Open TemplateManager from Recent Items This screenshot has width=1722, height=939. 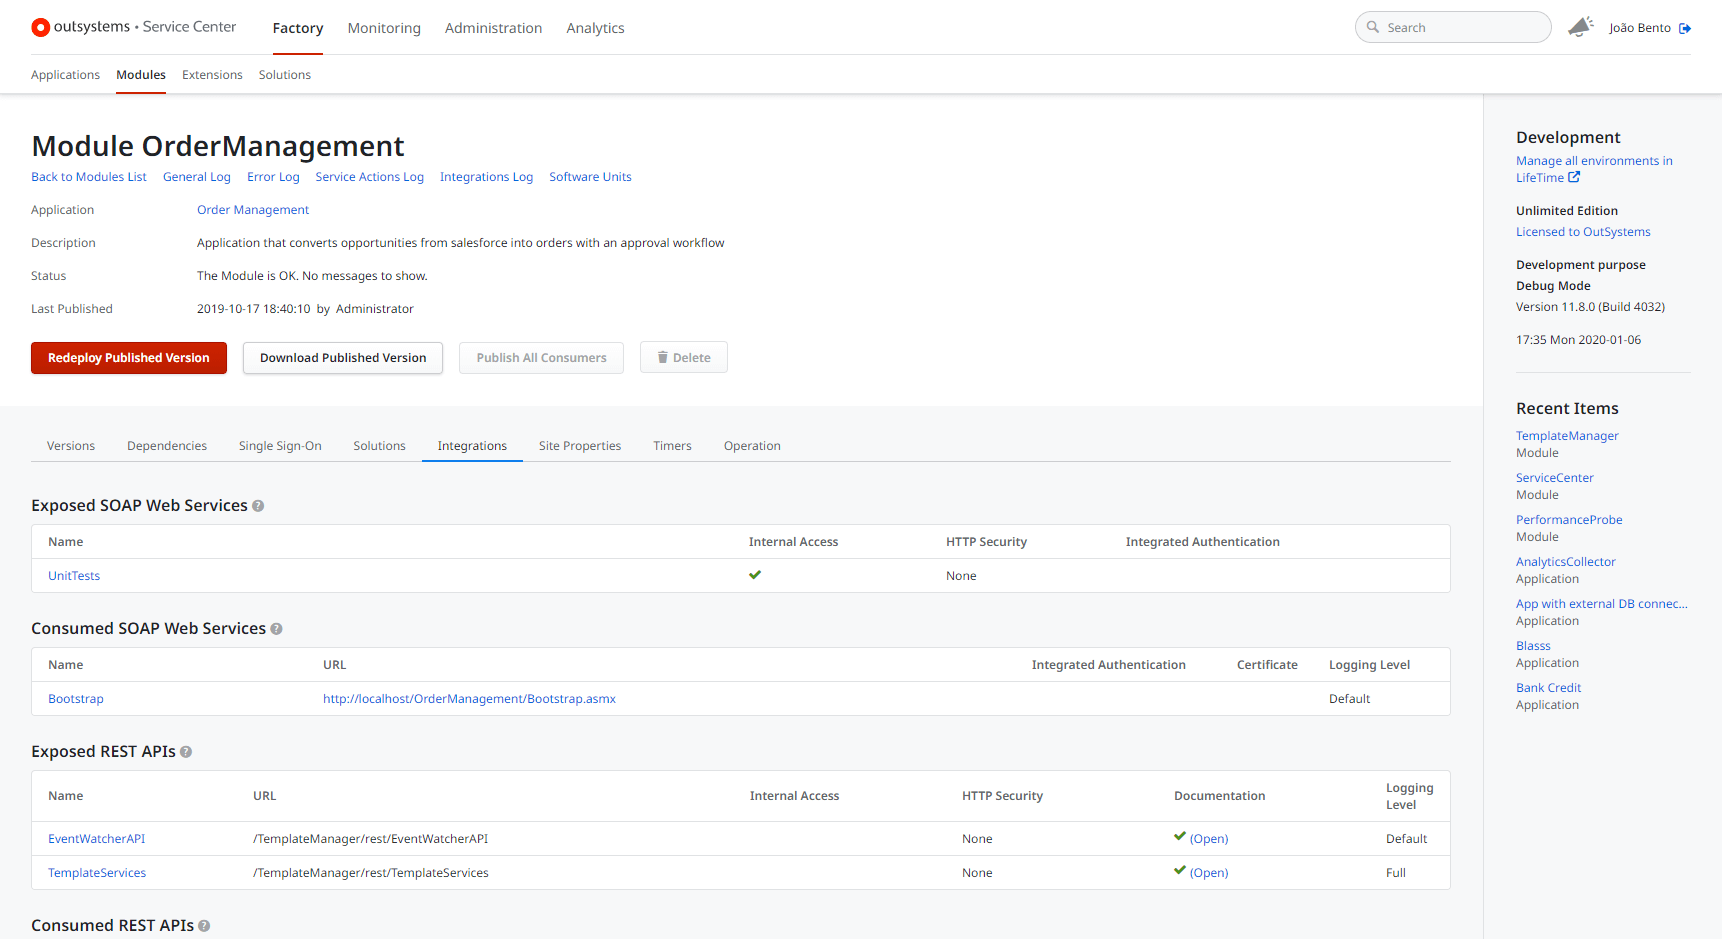pyautogui.click(x=1567, y=436)
